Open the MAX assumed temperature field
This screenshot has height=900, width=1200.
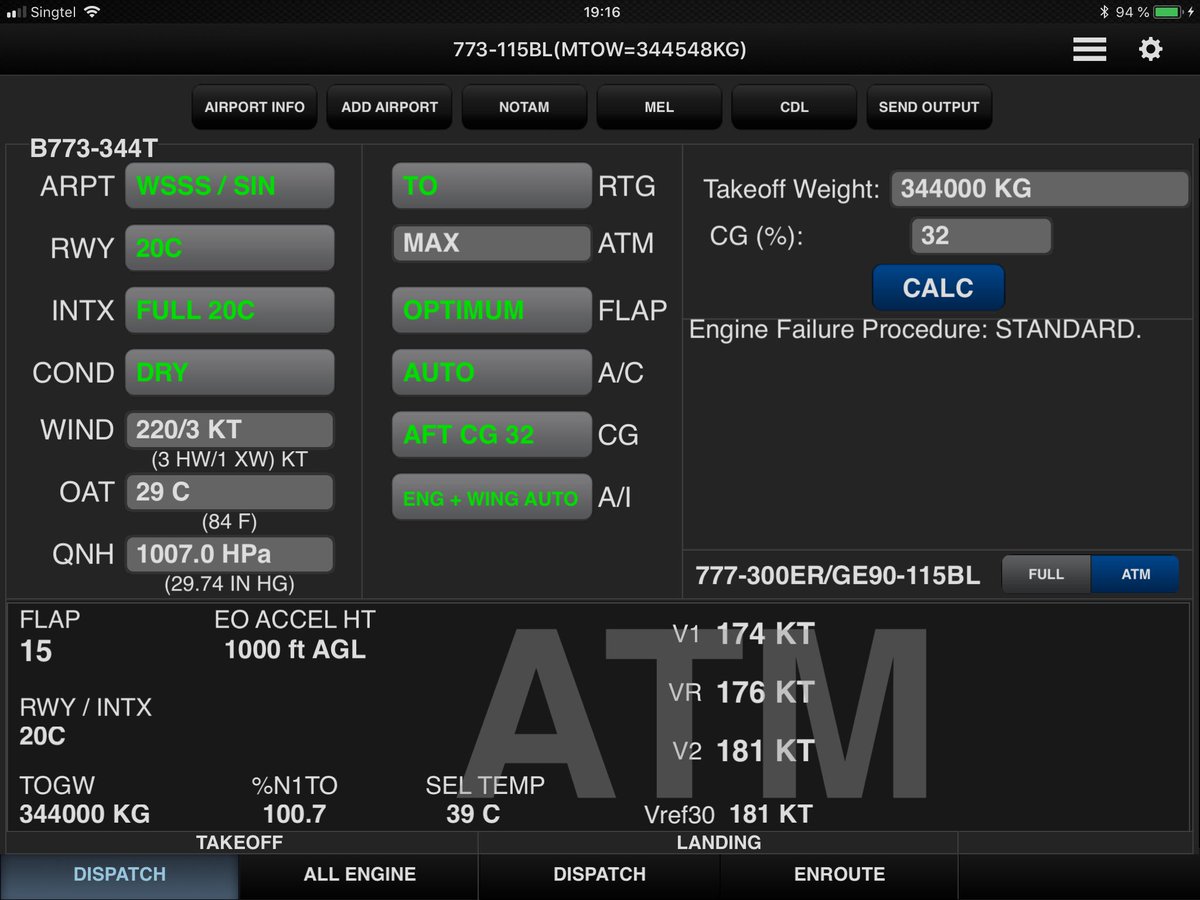(491, 243)
